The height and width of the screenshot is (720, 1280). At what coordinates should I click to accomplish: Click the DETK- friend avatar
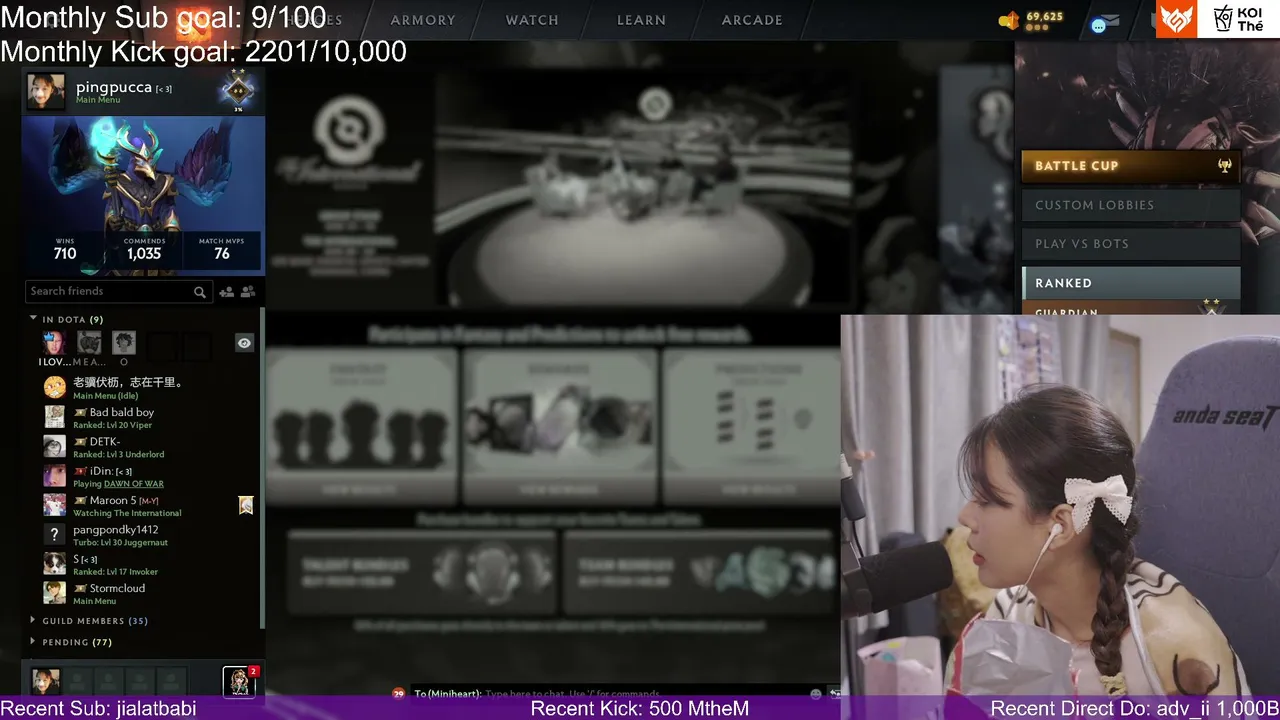[x=54, y=446]
